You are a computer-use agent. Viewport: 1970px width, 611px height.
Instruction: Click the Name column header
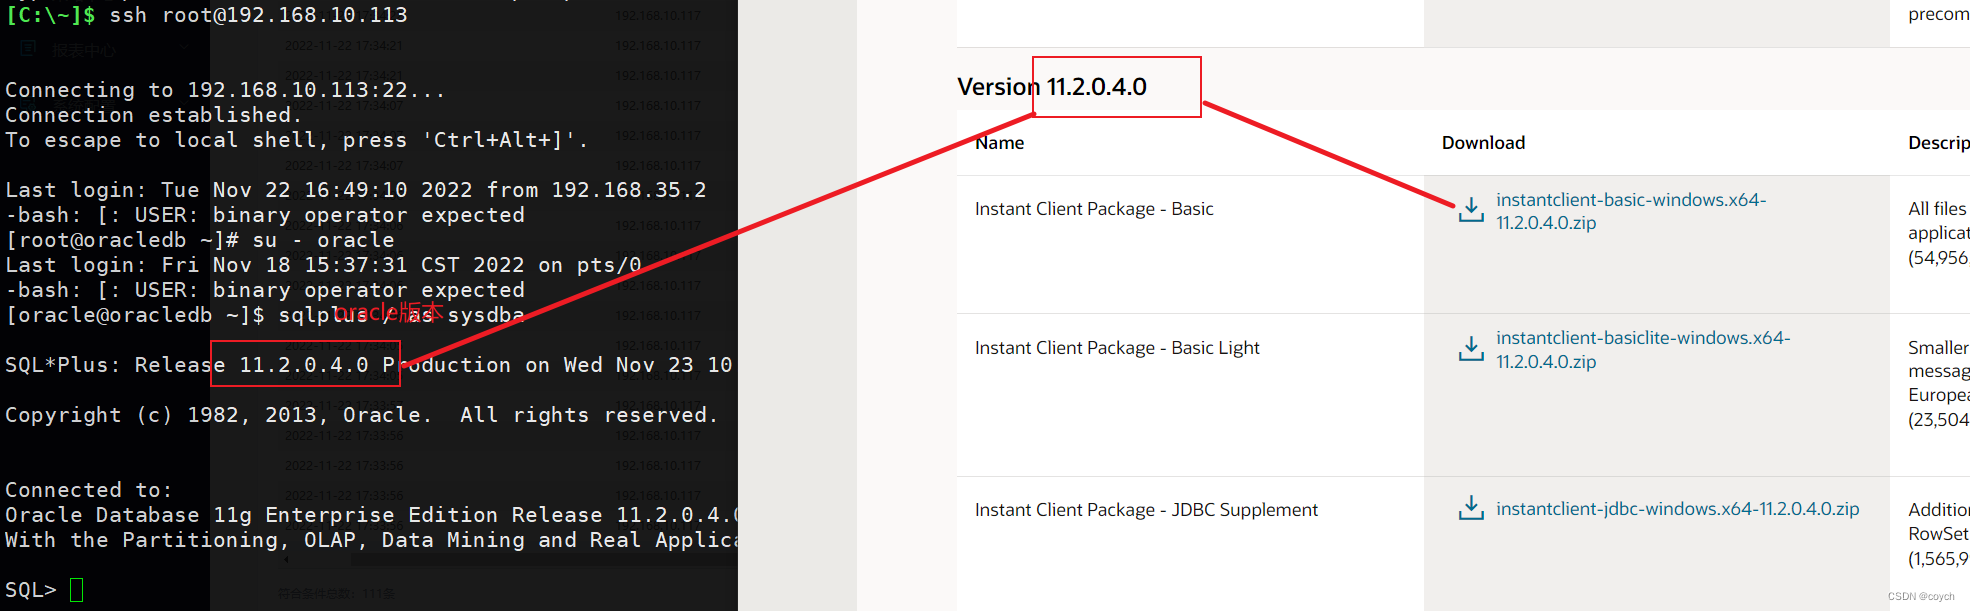coord(999,142)
